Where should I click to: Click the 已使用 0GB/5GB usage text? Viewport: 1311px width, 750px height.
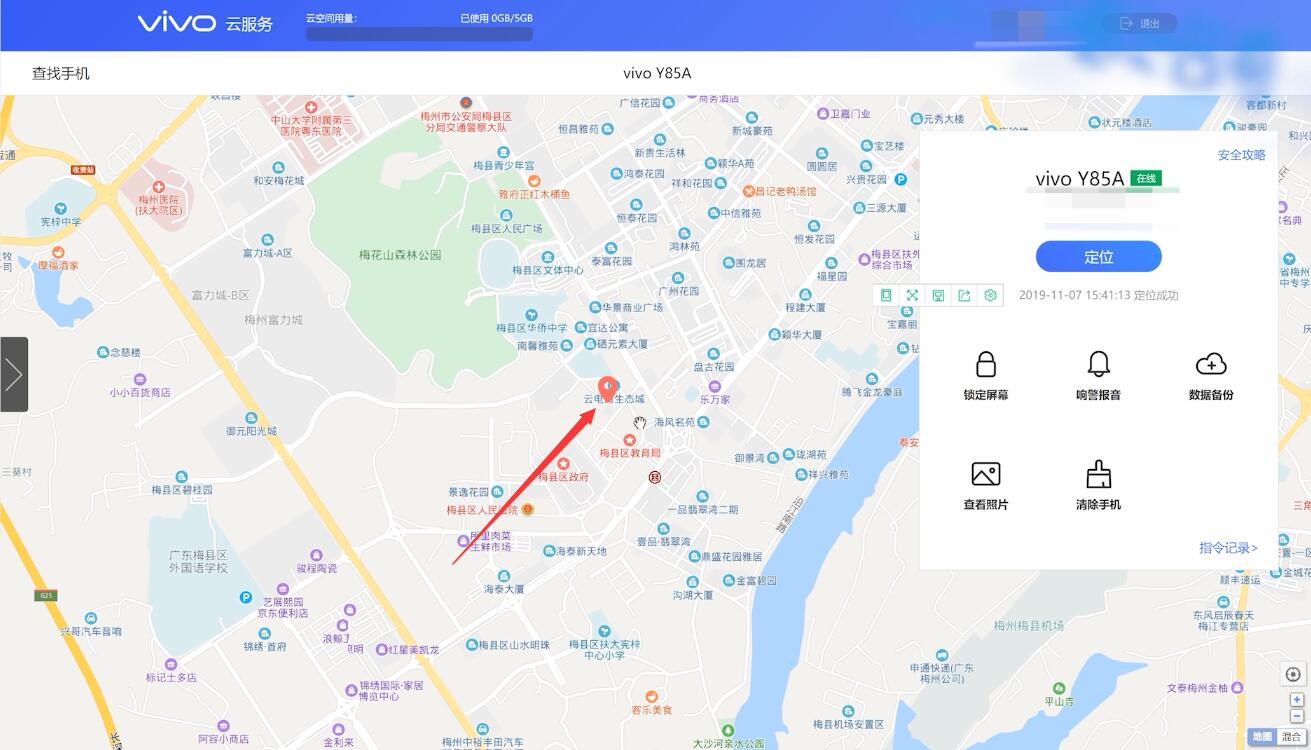[496, 18]
